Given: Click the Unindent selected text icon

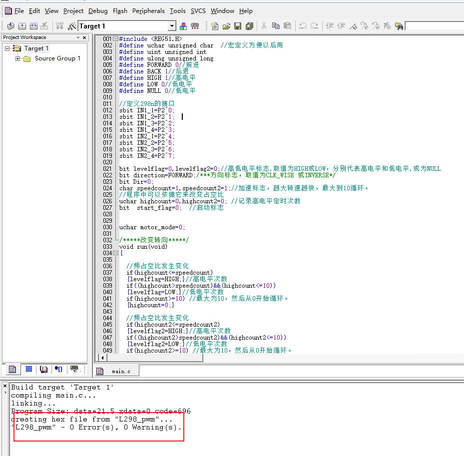Looking at the screenshot, I should (x=341, y=26).
